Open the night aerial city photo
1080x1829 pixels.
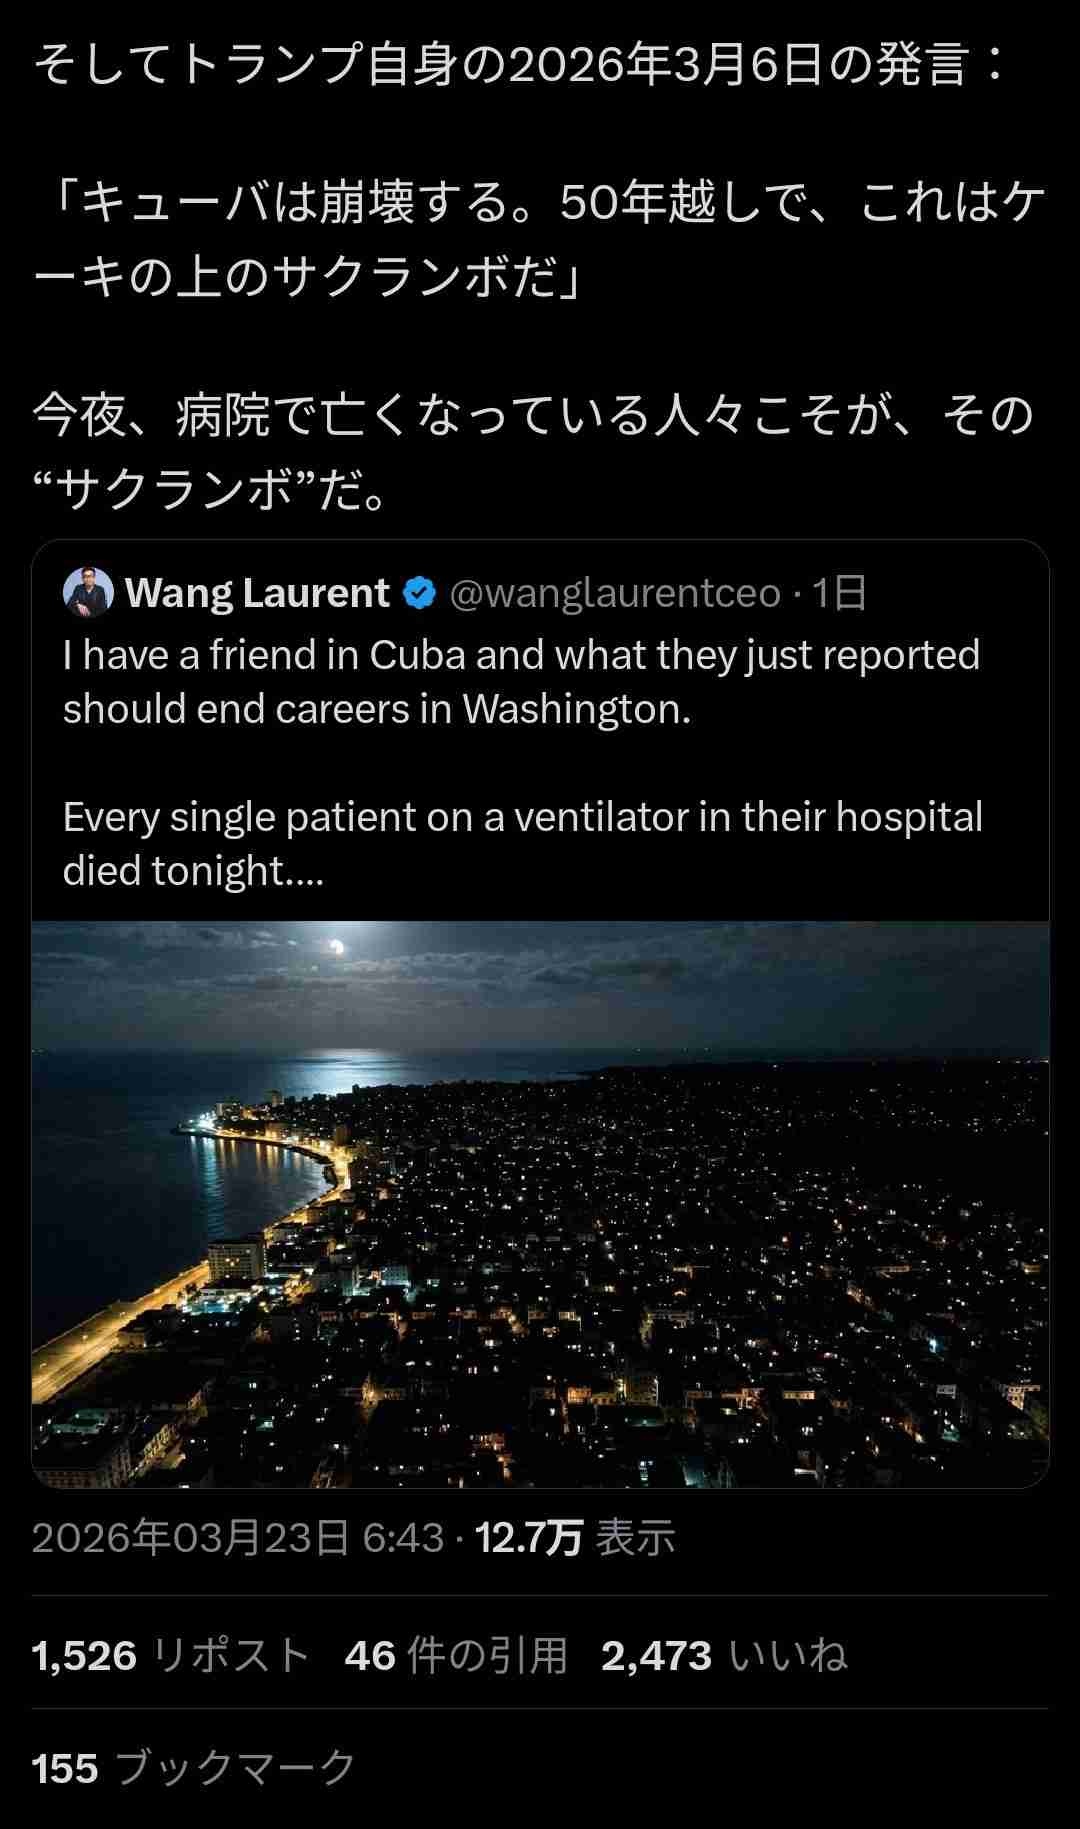point(540,1204)
